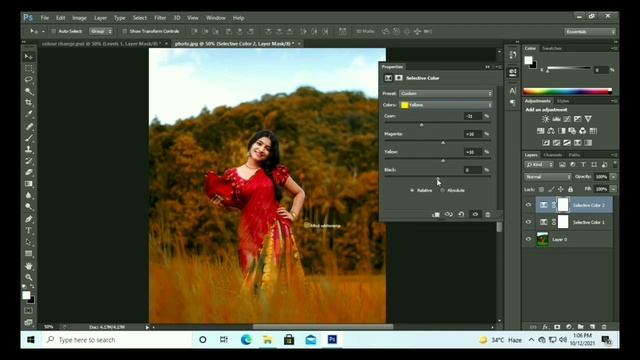The height and width of the screenshot is (360, 640).
Task: Open the Layer menu
Action: [x=100, y=18]
